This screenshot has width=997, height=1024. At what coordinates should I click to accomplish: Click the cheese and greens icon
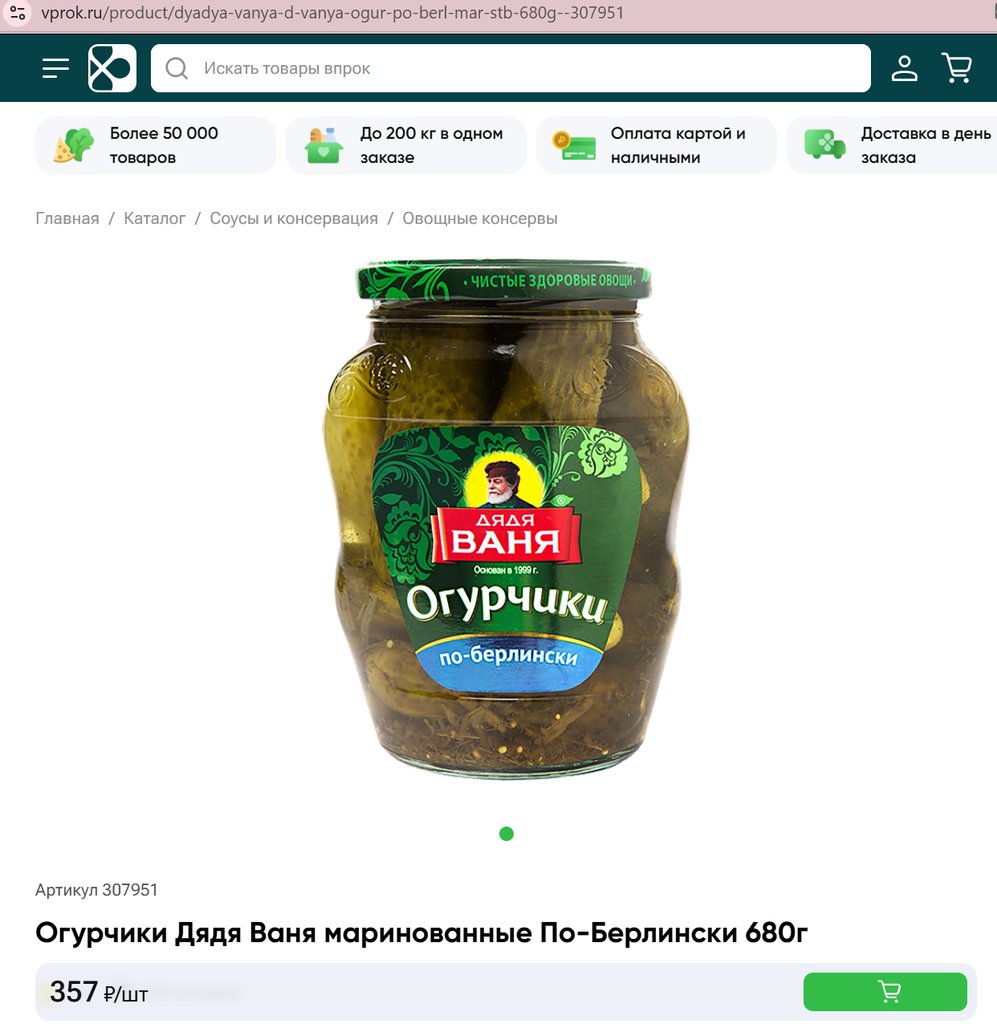73,145
